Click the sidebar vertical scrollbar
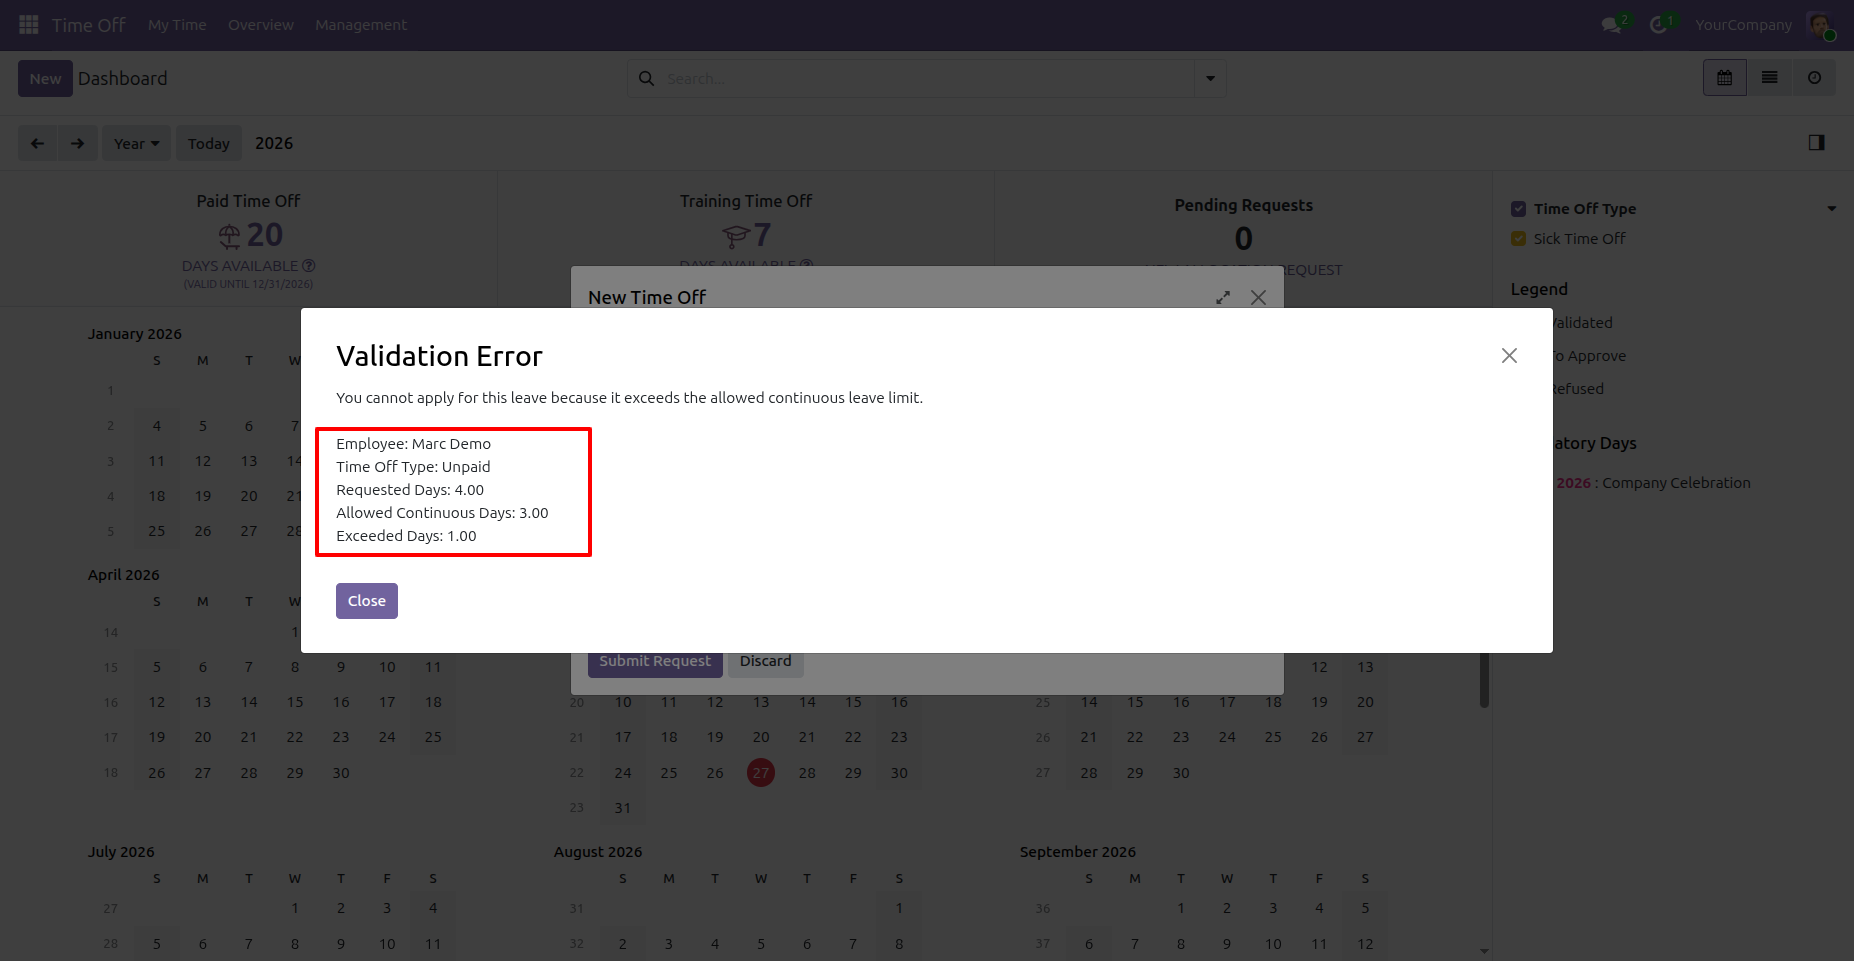Screen dimensions: 1854x961 [x=1484, y=680]
